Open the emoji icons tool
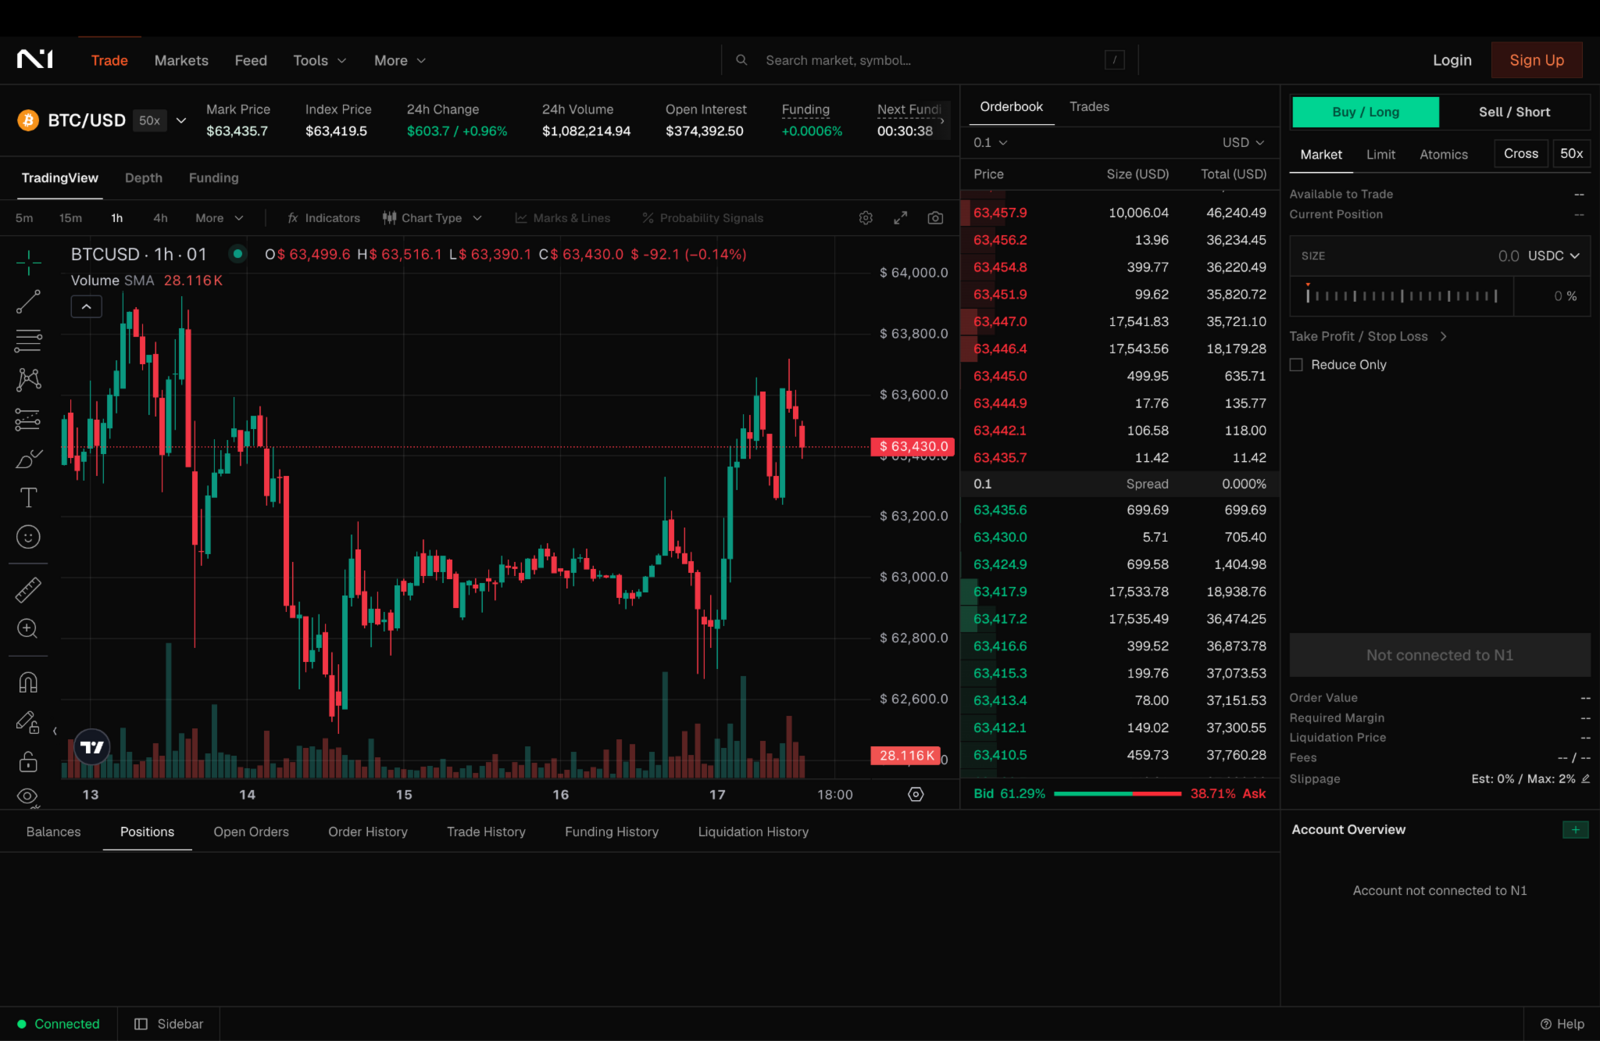The width and height of the screenshot is (1600, 1041). click(x=28, y=537)
